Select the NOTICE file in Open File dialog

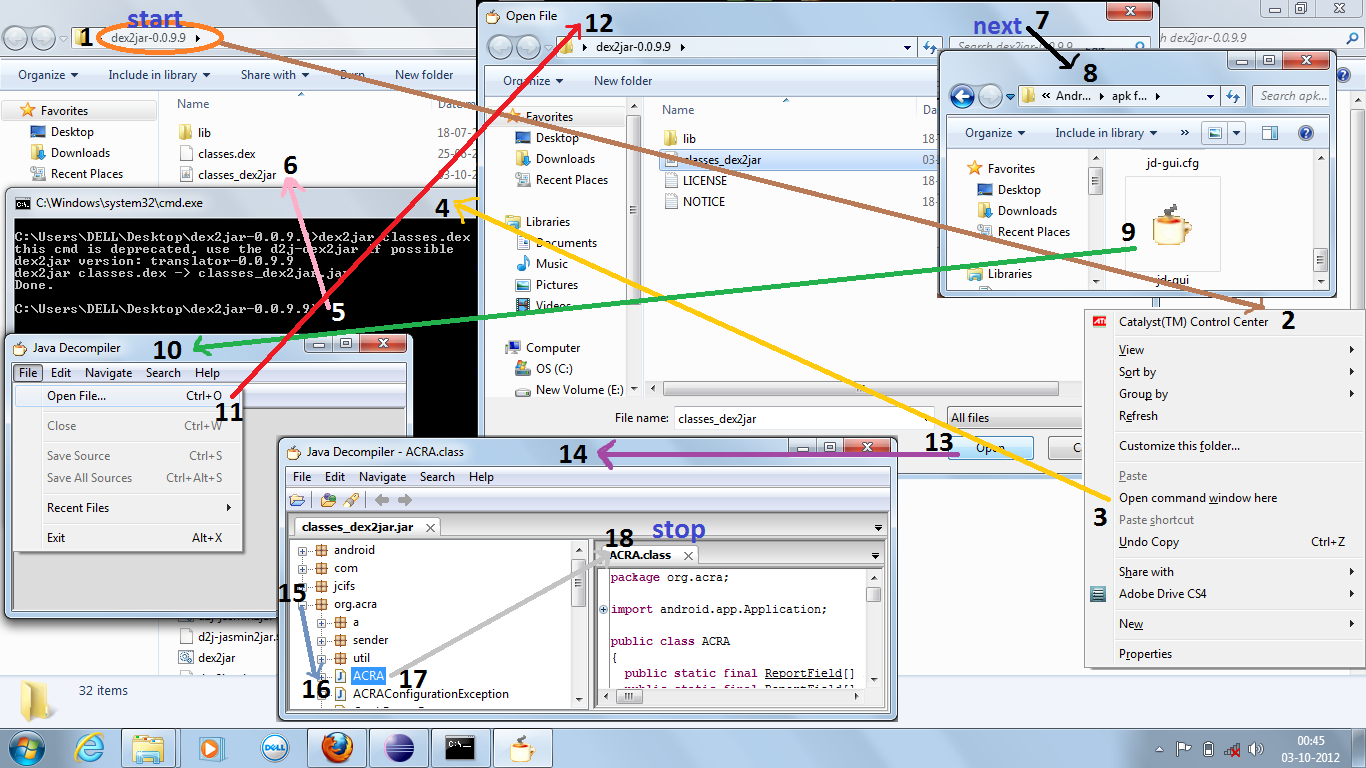[703, 202]
